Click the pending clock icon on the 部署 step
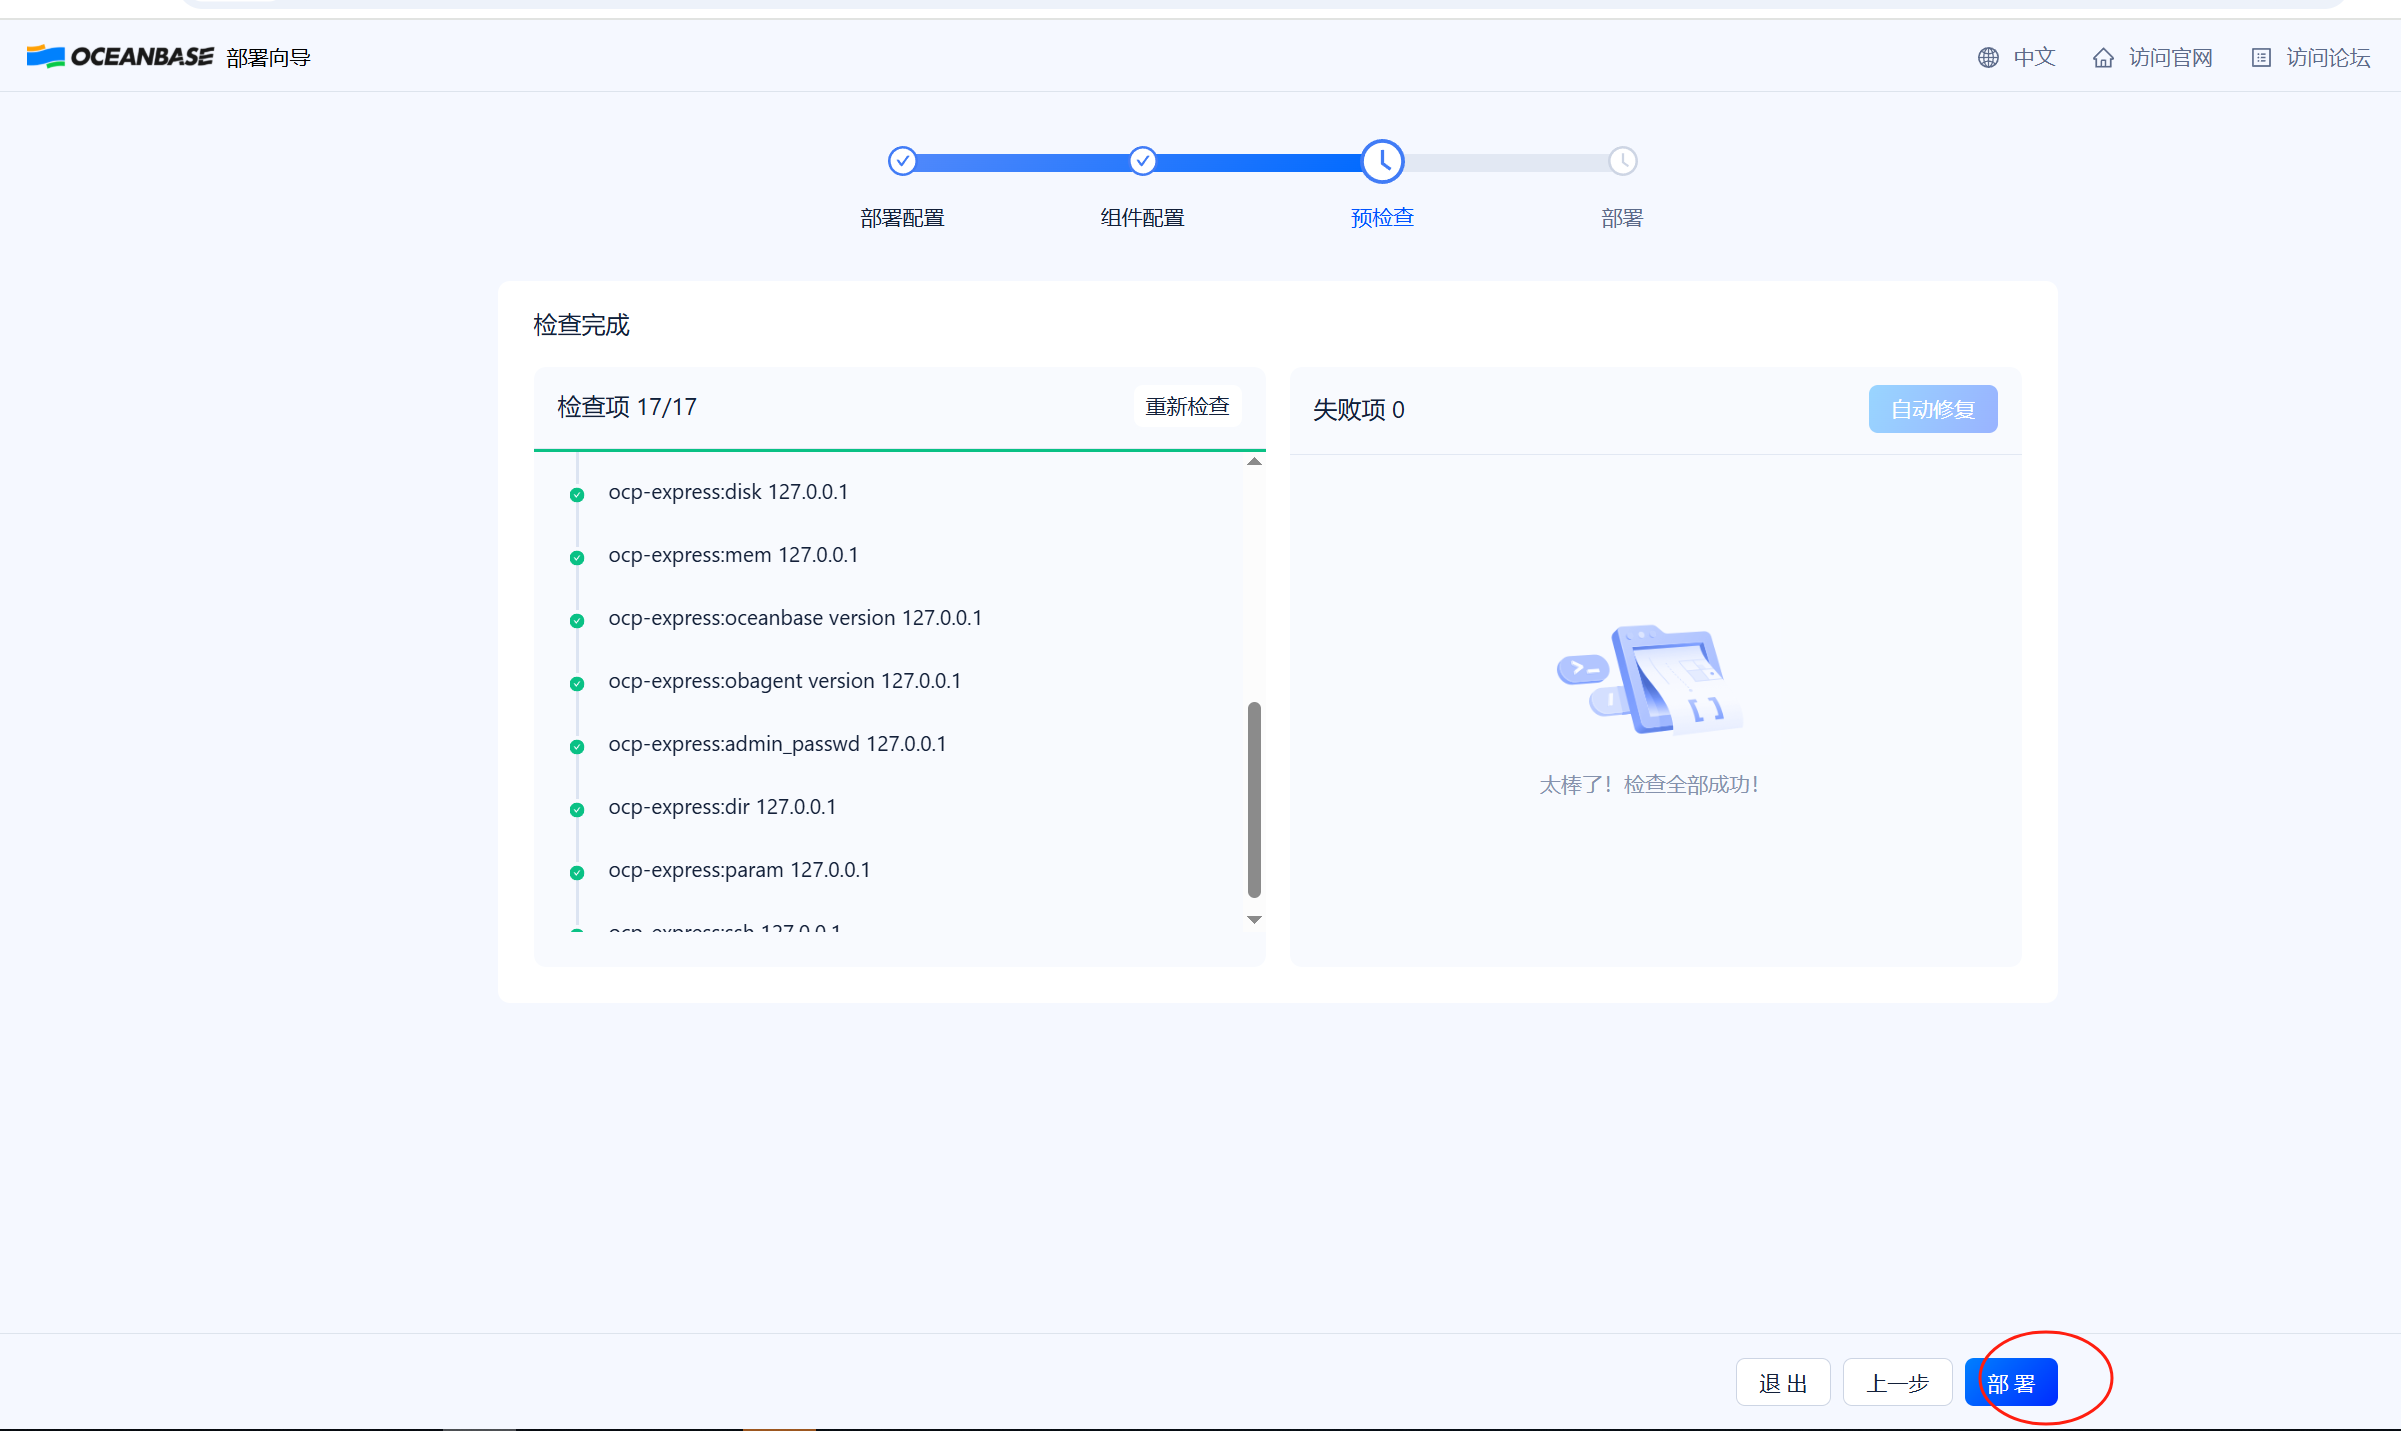The width and height of the screenshot is (2401, 1431). pos(1622,161)
